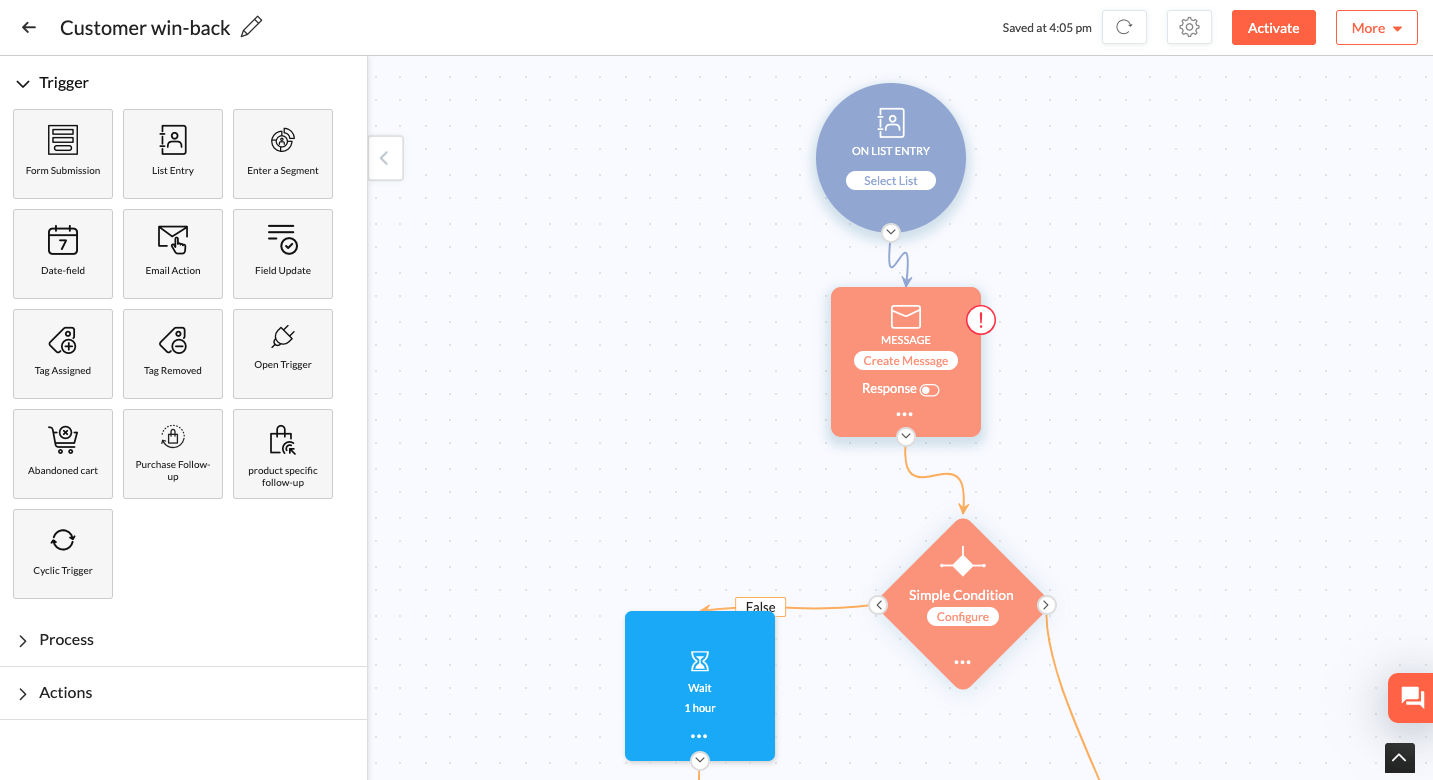
Task: Click the On List Entry node icon
Action: pyautogui.click(x=891, y=123)
